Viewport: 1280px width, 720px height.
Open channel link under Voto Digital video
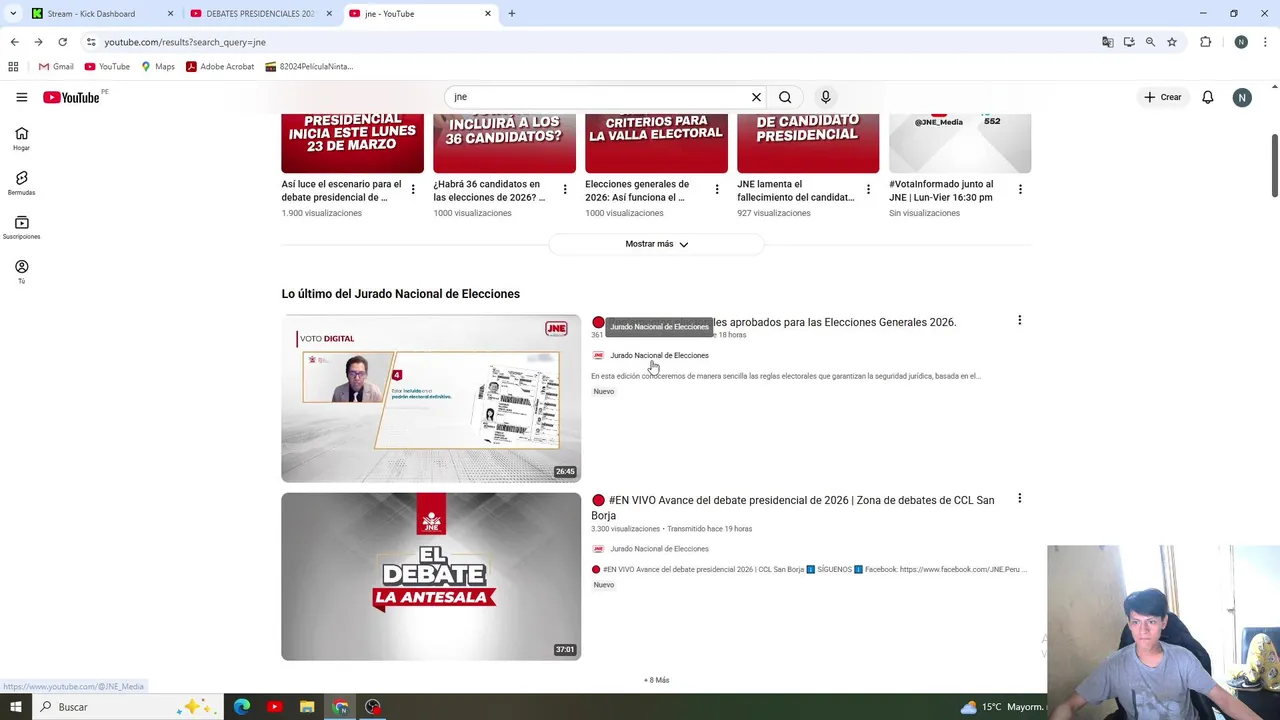(x=659, y=355)
